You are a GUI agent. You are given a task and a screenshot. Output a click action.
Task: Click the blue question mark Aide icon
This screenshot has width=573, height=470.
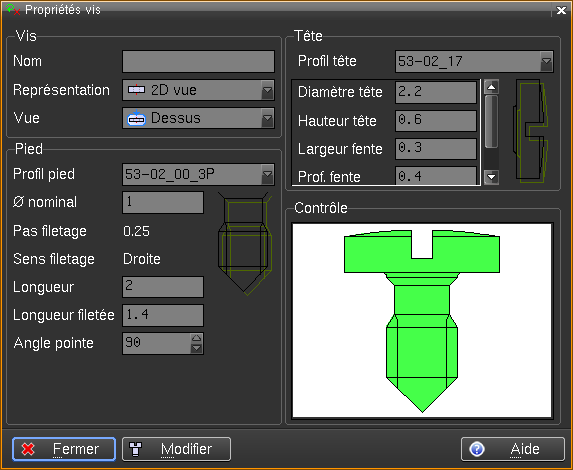[x=477, y=449]
